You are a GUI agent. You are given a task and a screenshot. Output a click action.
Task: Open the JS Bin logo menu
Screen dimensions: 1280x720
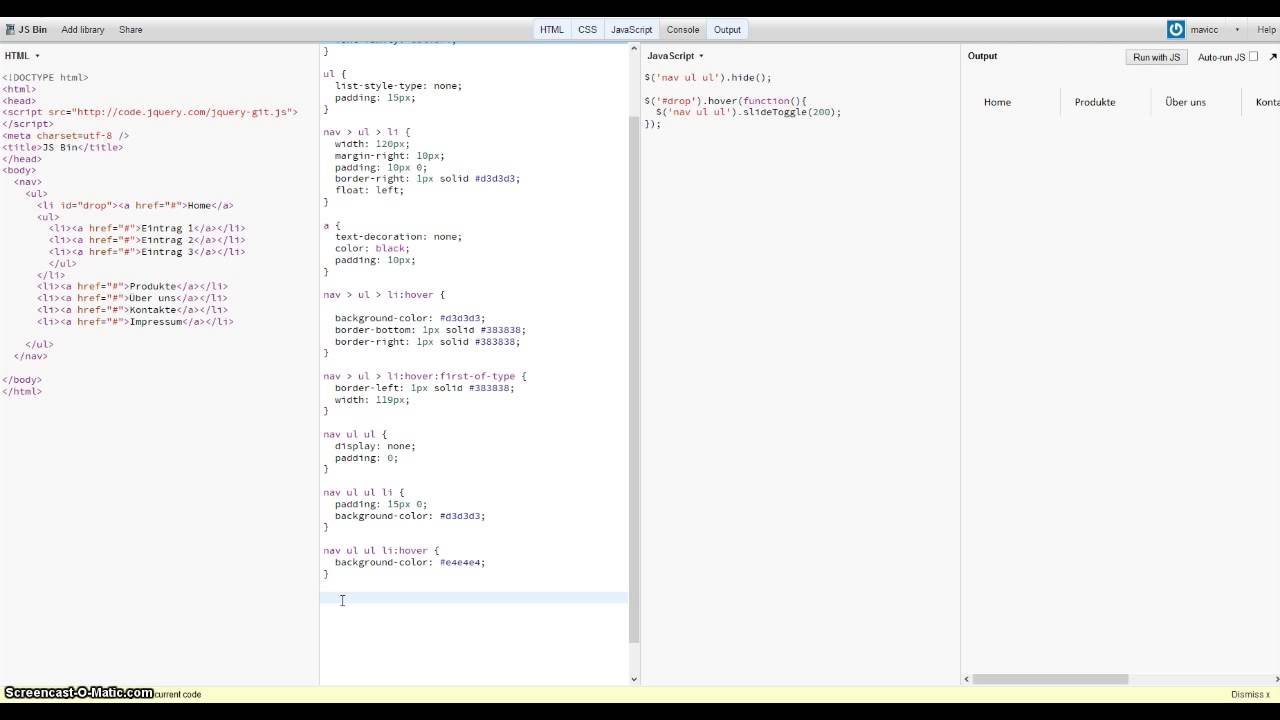tap(26, 30)
